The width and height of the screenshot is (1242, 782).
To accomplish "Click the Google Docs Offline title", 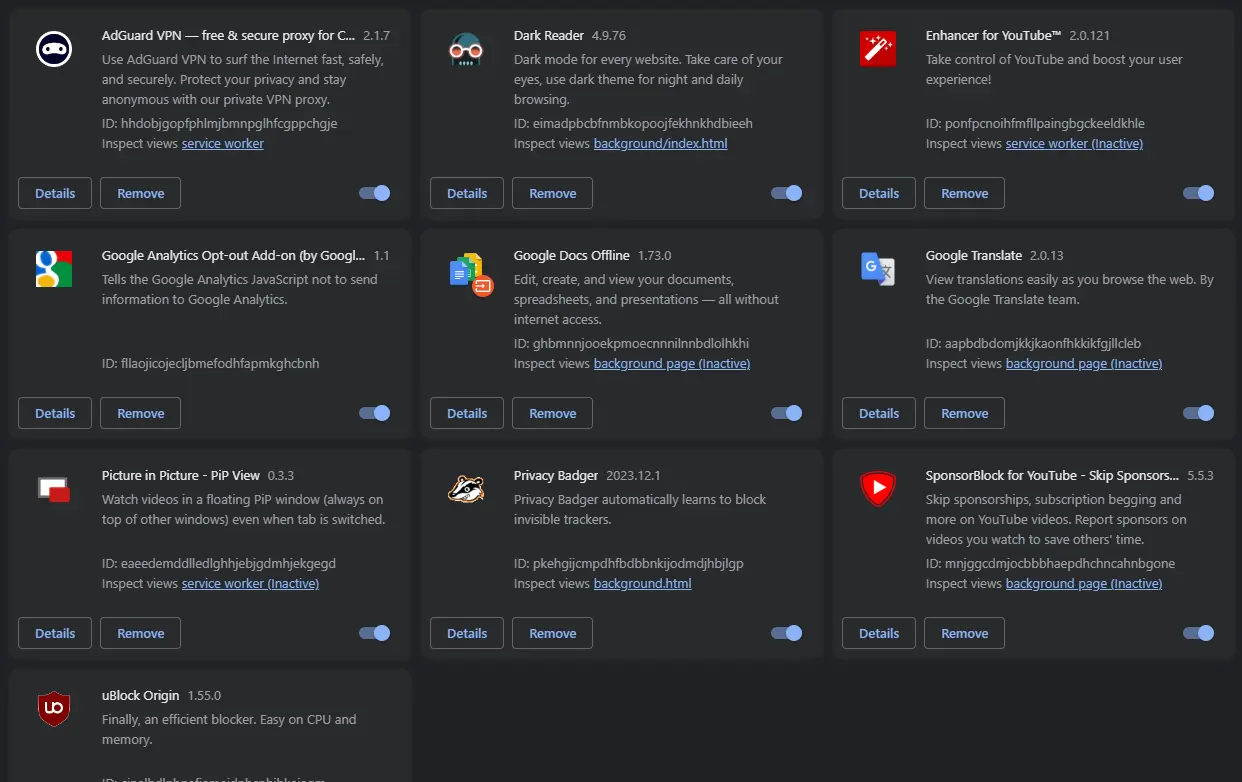I will point(571,255).
